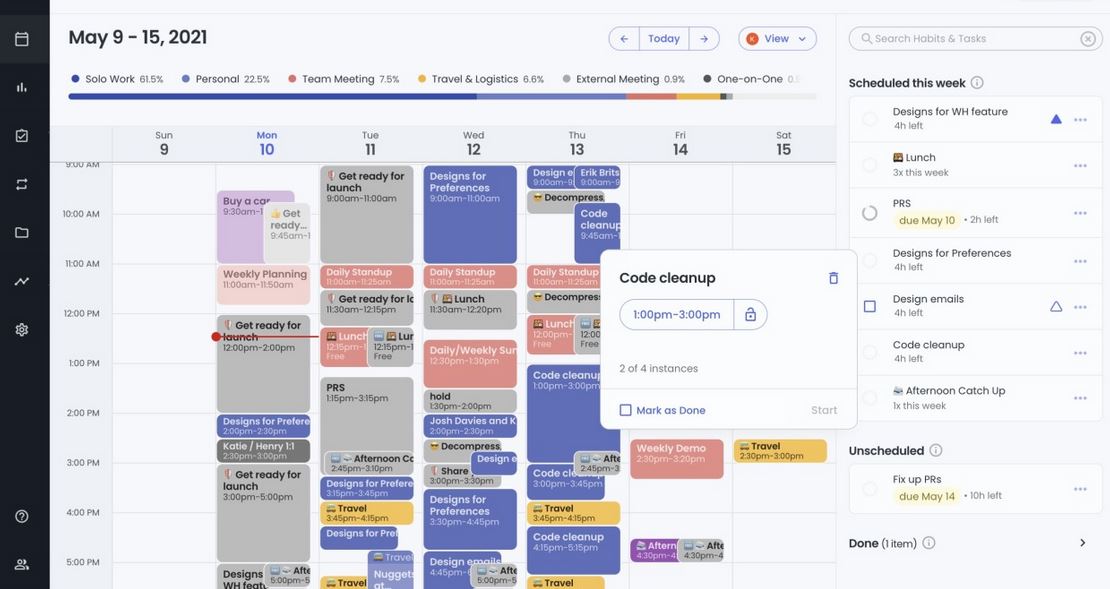The image size is (1110, 589).
Task: Open the stats bar chart sidebar icon
Action: 22,87
